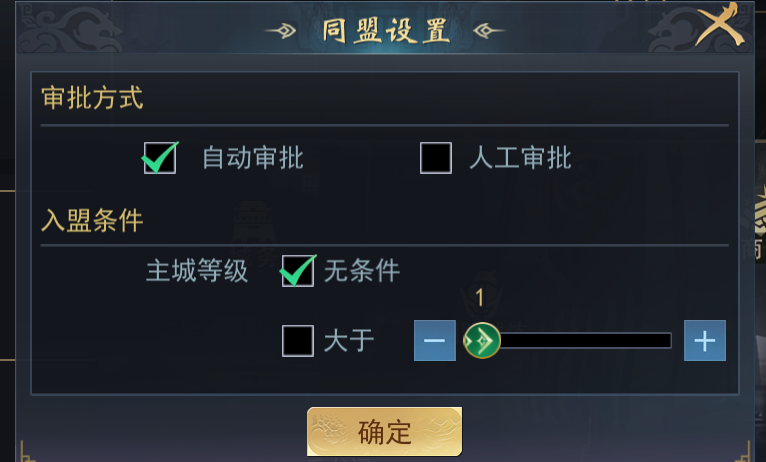Click the 人工审批 text label

[x=520, y=158]
